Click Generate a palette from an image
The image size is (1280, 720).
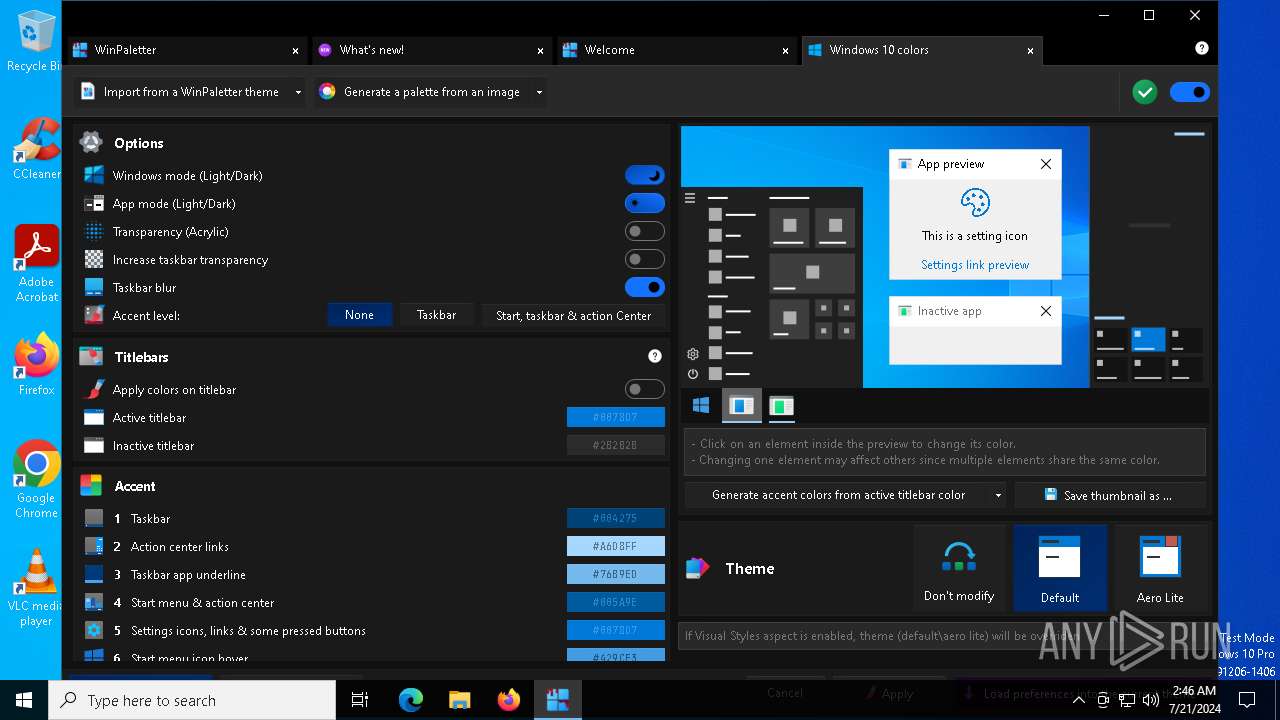point(421,92)
